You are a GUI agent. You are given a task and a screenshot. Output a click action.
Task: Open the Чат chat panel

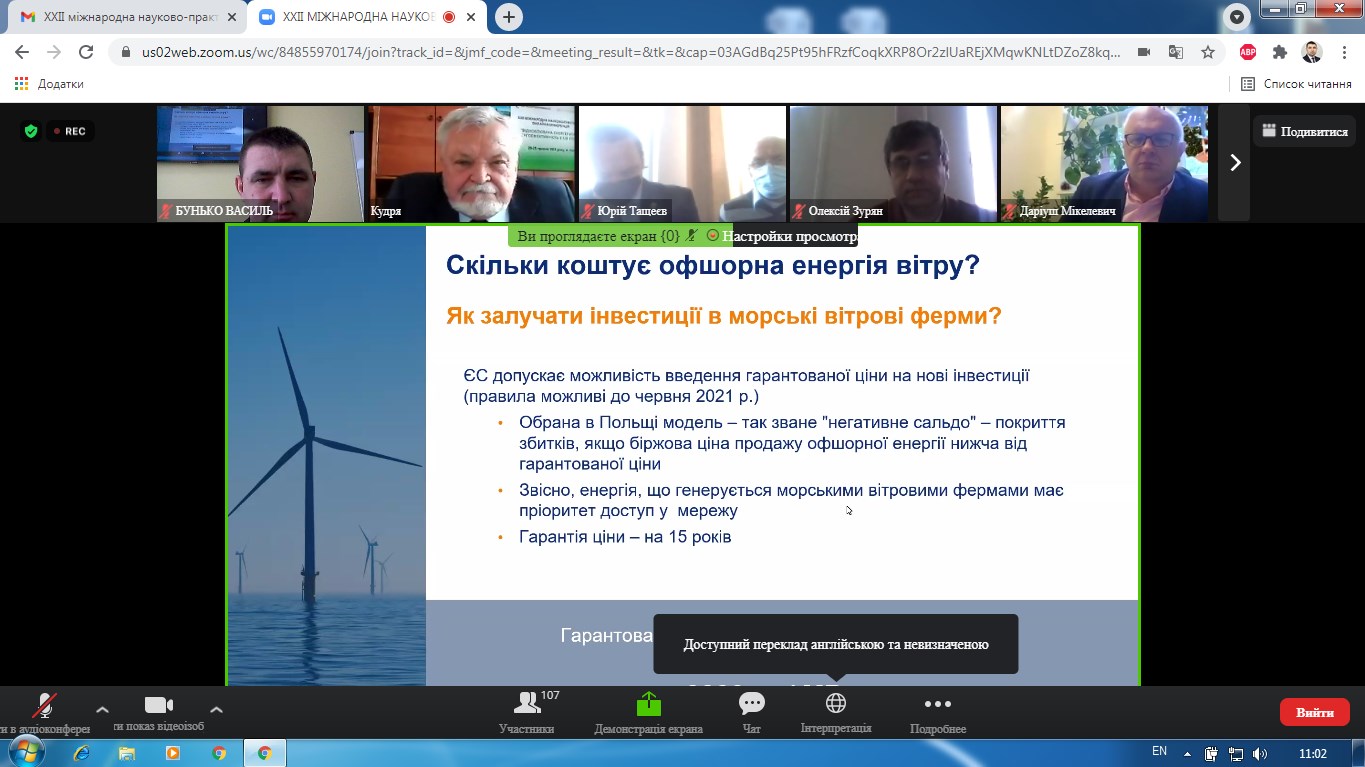tap(752, 712)
